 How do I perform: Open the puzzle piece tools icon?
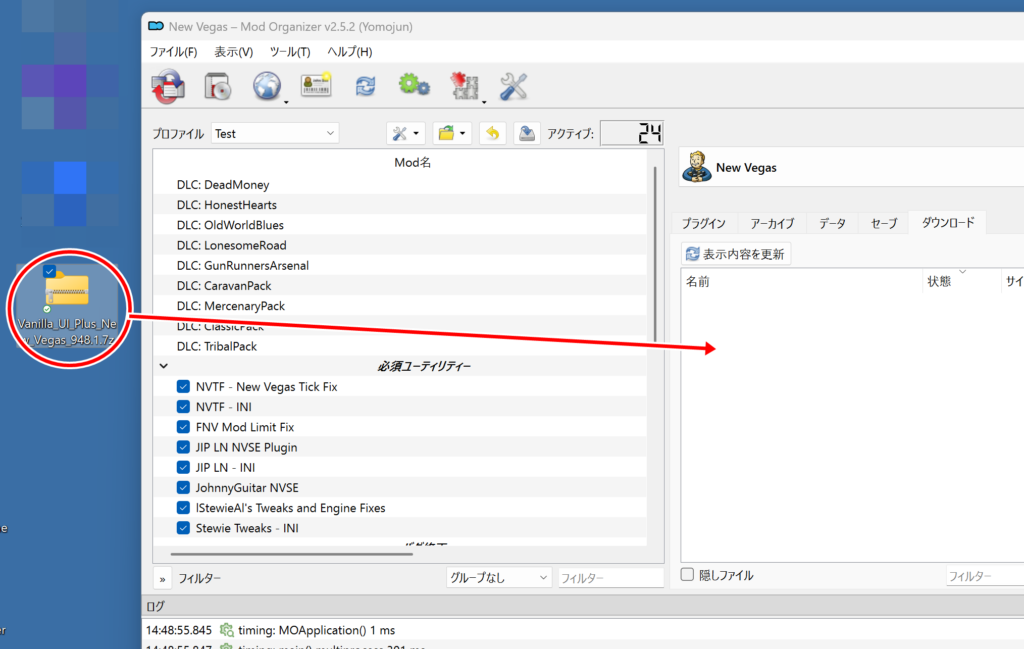point(463,87)
